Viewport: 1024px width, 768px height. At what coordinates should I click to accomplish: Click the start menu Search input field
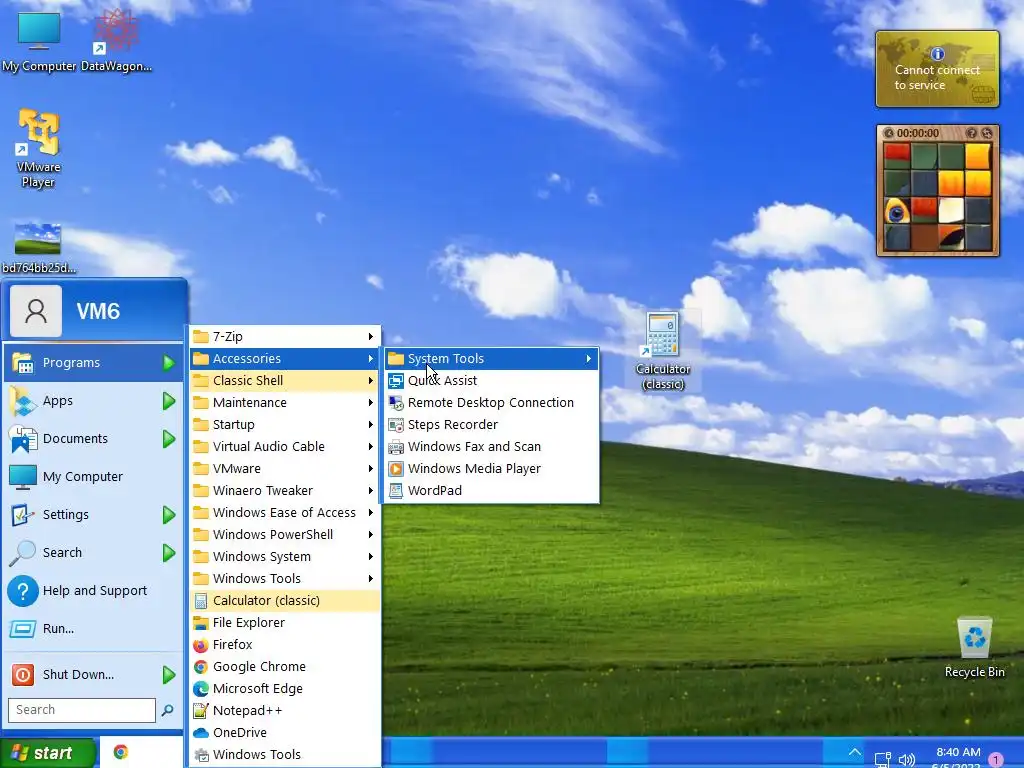[82, 710]
